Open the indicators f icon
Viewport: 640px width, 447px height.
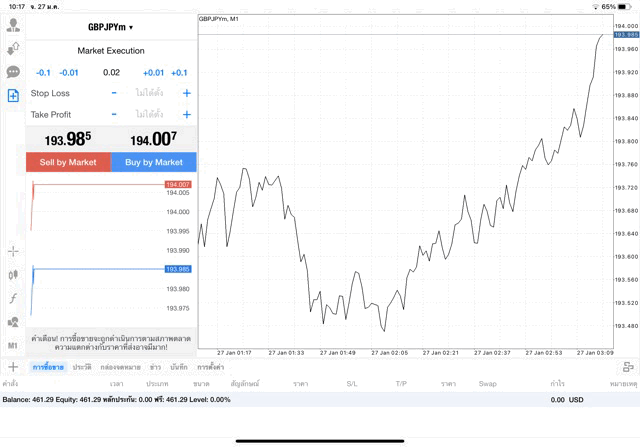coord(13,298)
